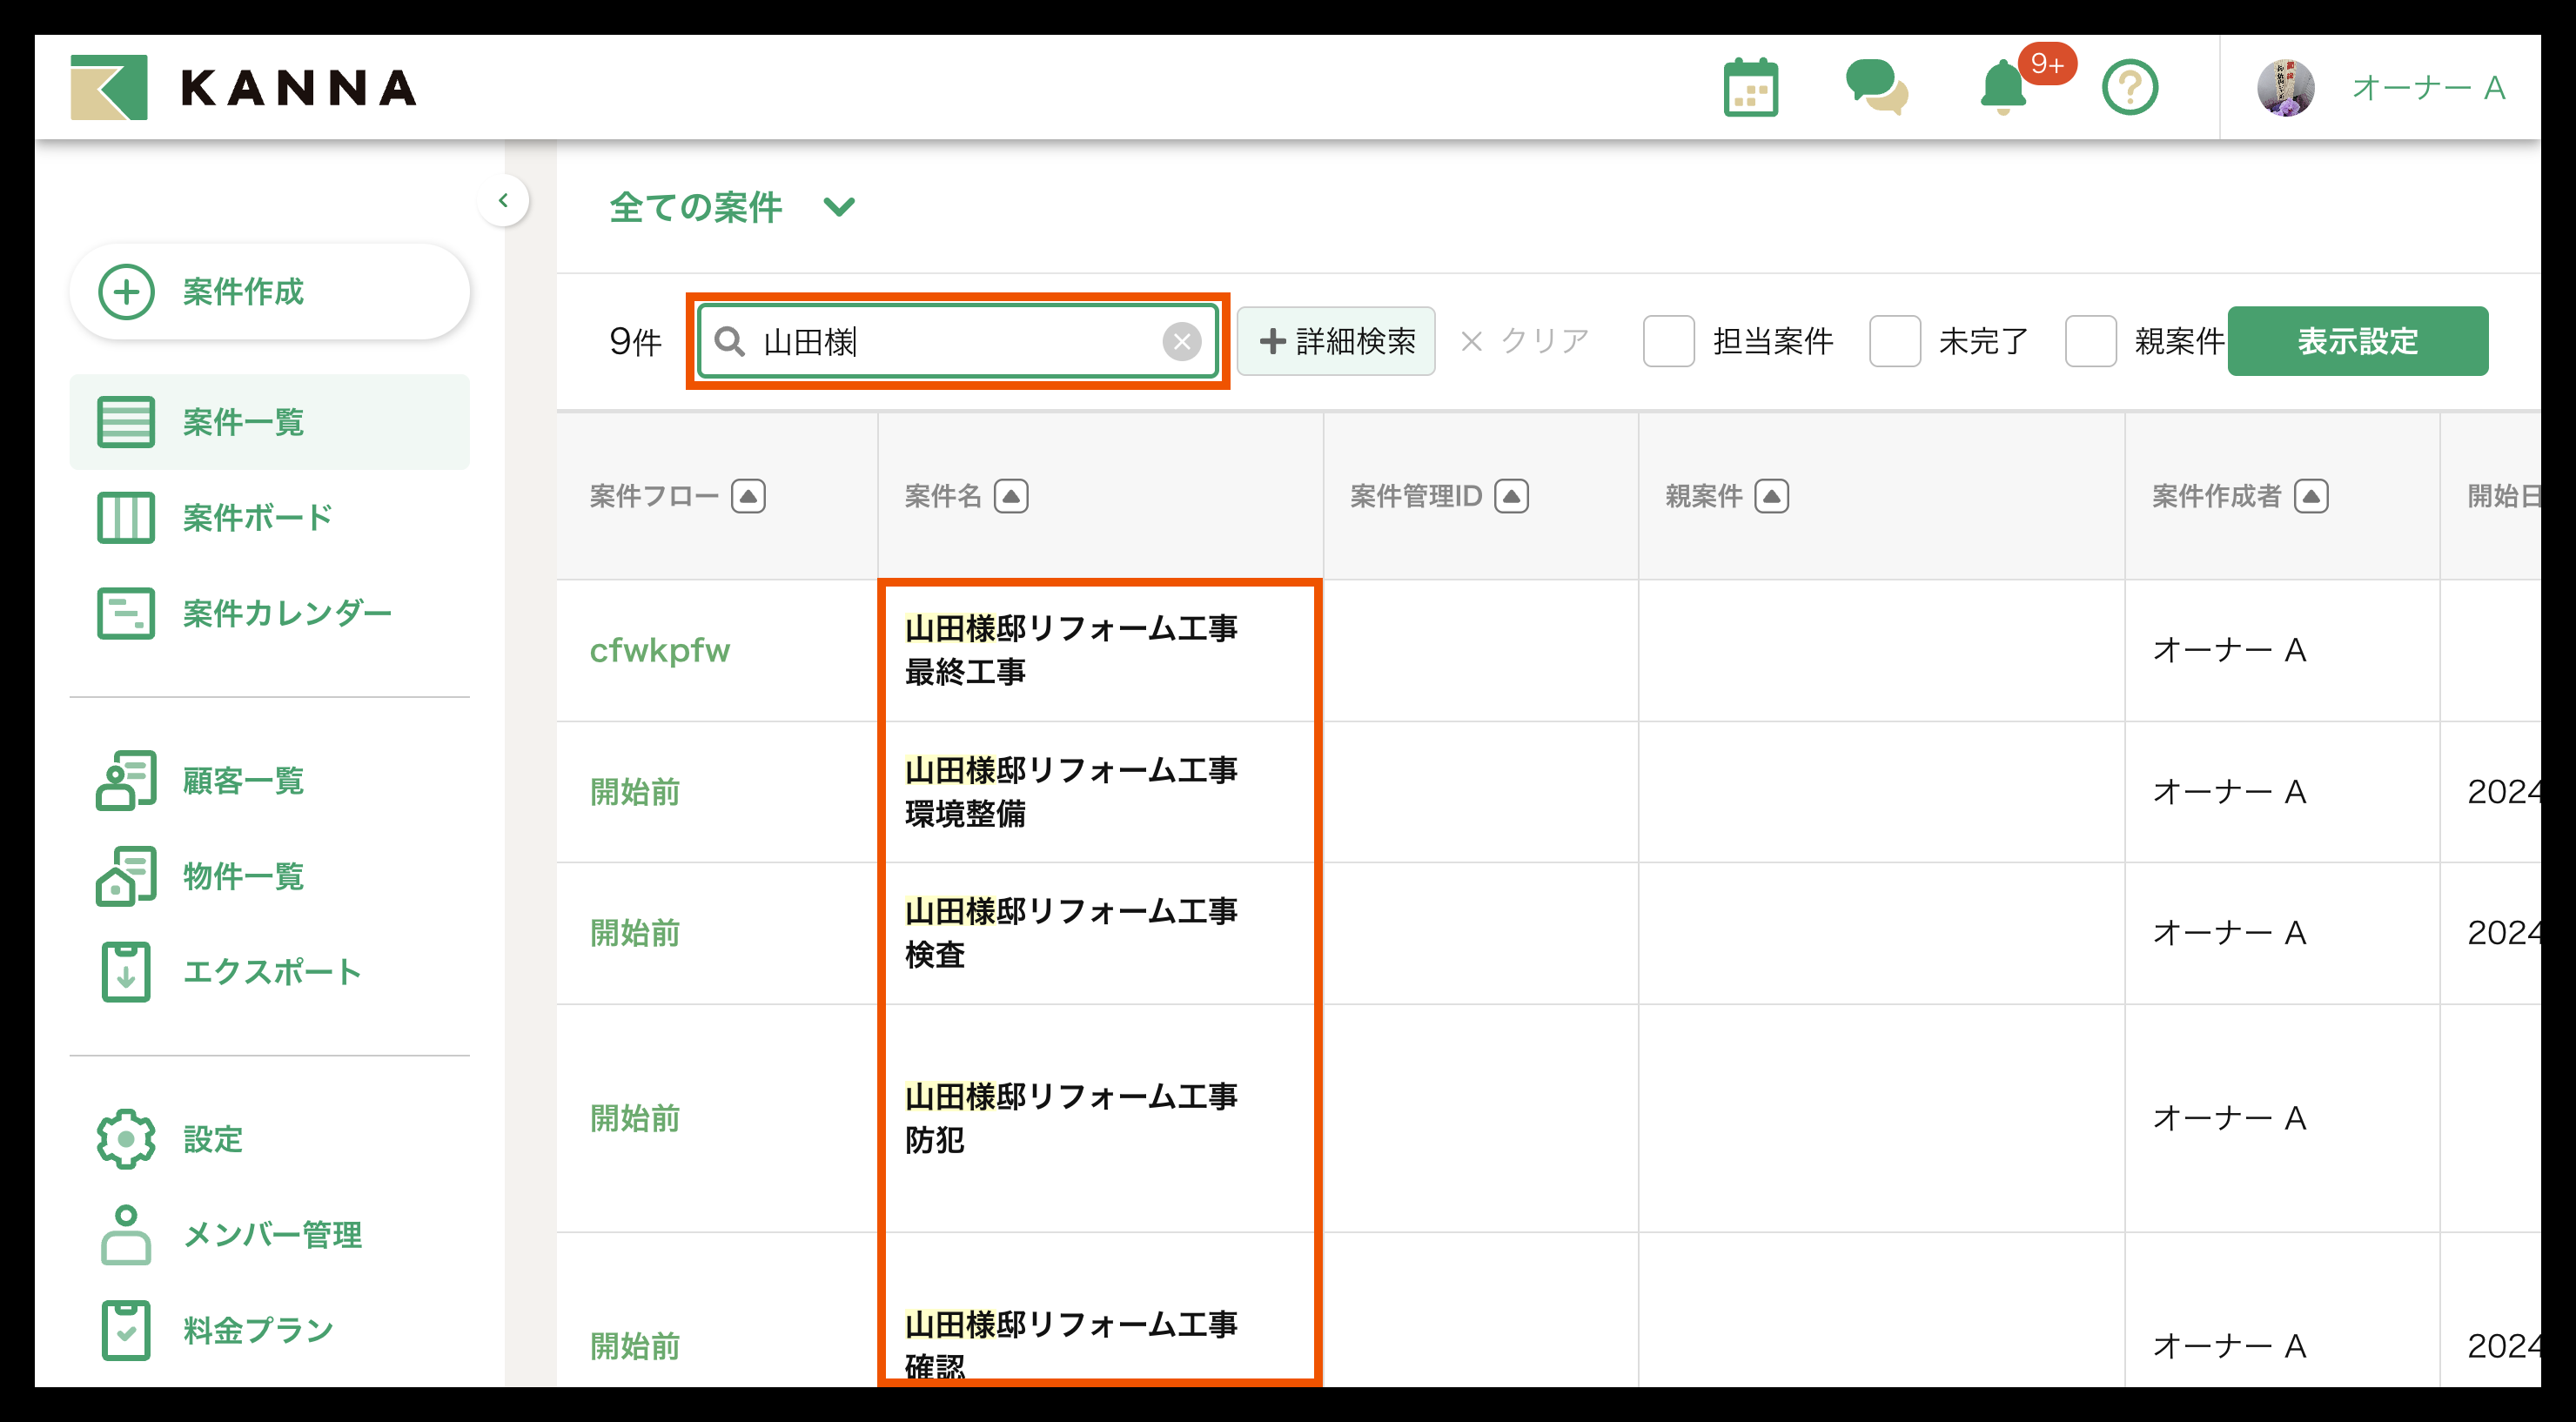This screenshot has height=1422, width=2576.
Task: Enable the 親案件 checkbox
Action: click(x=2090, y=342)
